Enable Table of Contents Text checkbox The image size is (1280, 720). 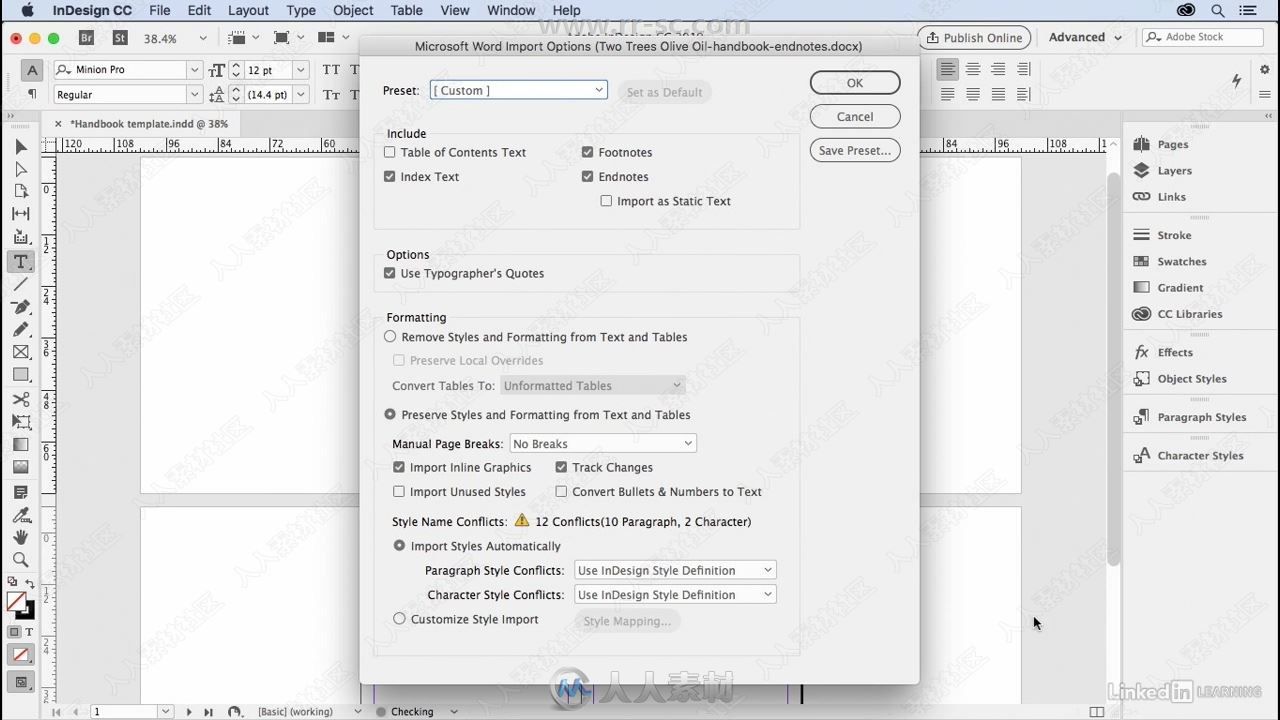click(390, 152)
